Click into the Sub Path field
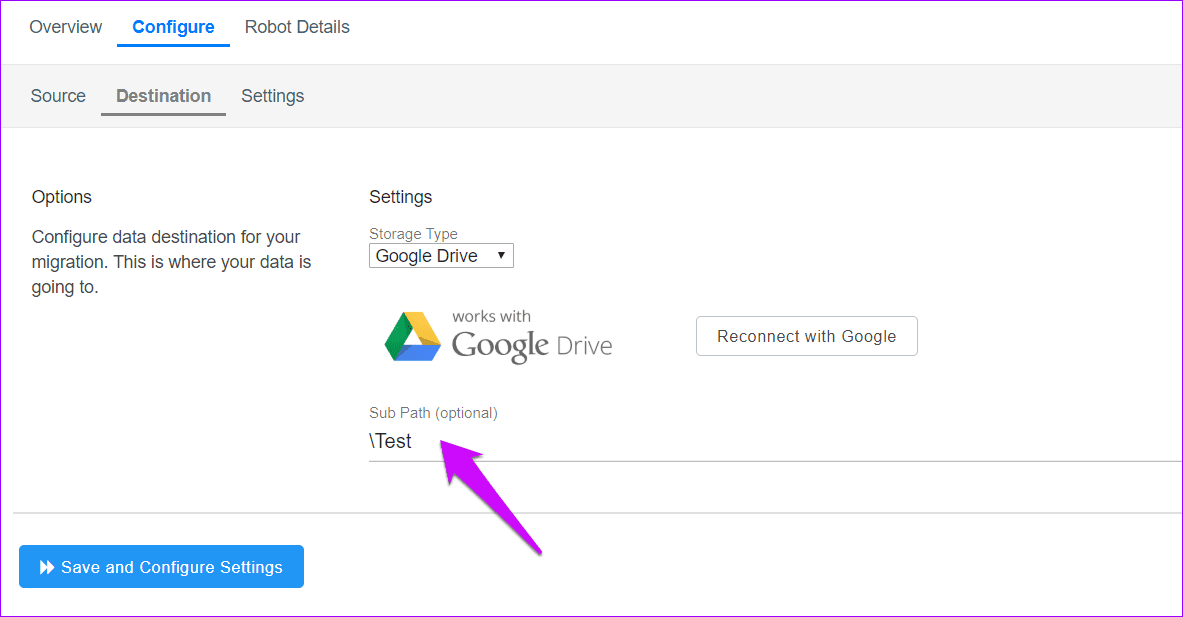 (776, 442)
